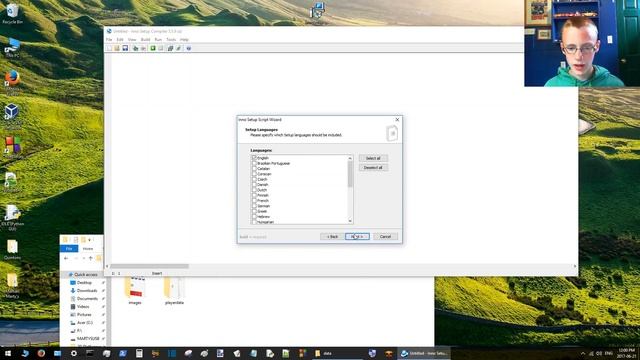This screenshot has width=640, height=360.
Task: Close the Inno Setup Script Wizard dialog
Action: coord(397,120)
